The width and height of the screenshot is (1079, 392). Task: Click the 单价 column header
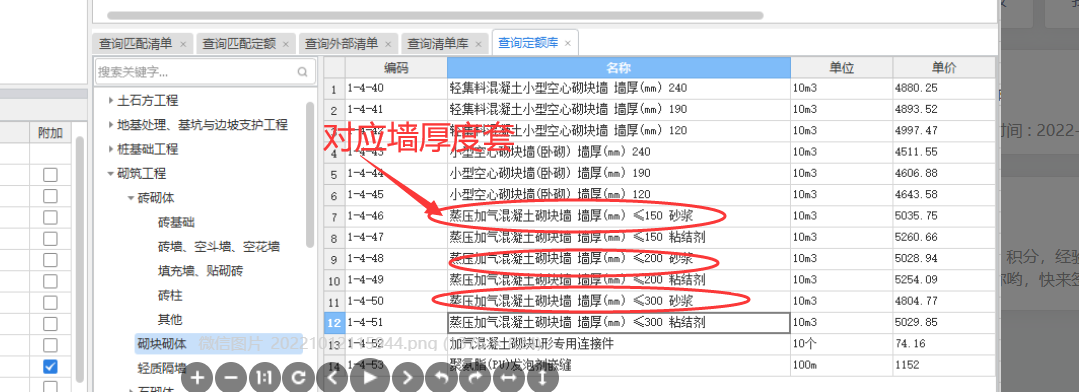pos(944,67)
